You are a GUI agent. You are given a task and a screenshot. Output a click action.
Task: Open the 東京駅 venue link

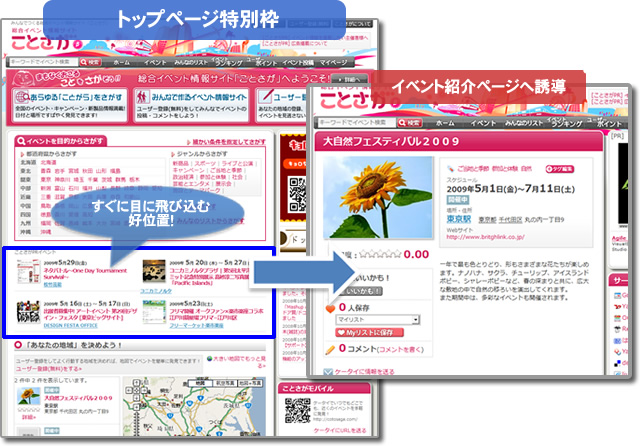[459, 219]
